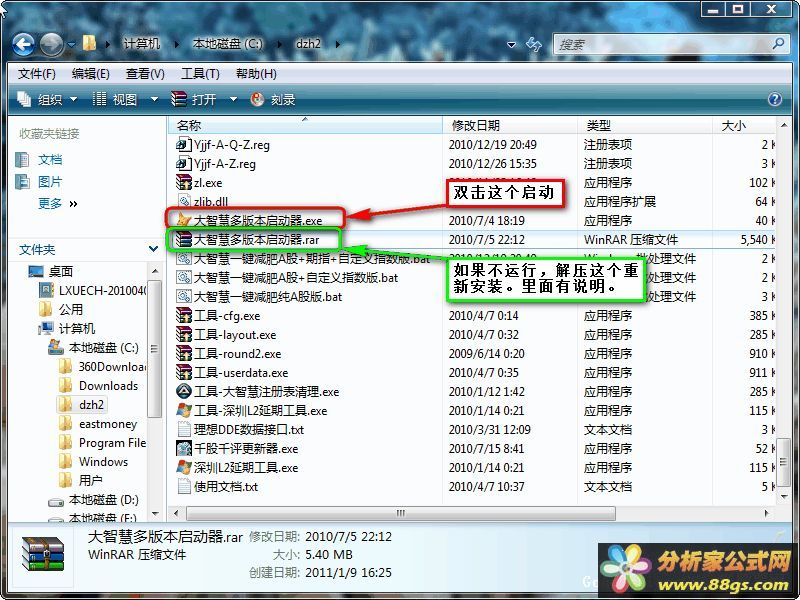800x600 pixels.
Task: Open dropdown arrow next to 视图
Action: coord(154,99)
